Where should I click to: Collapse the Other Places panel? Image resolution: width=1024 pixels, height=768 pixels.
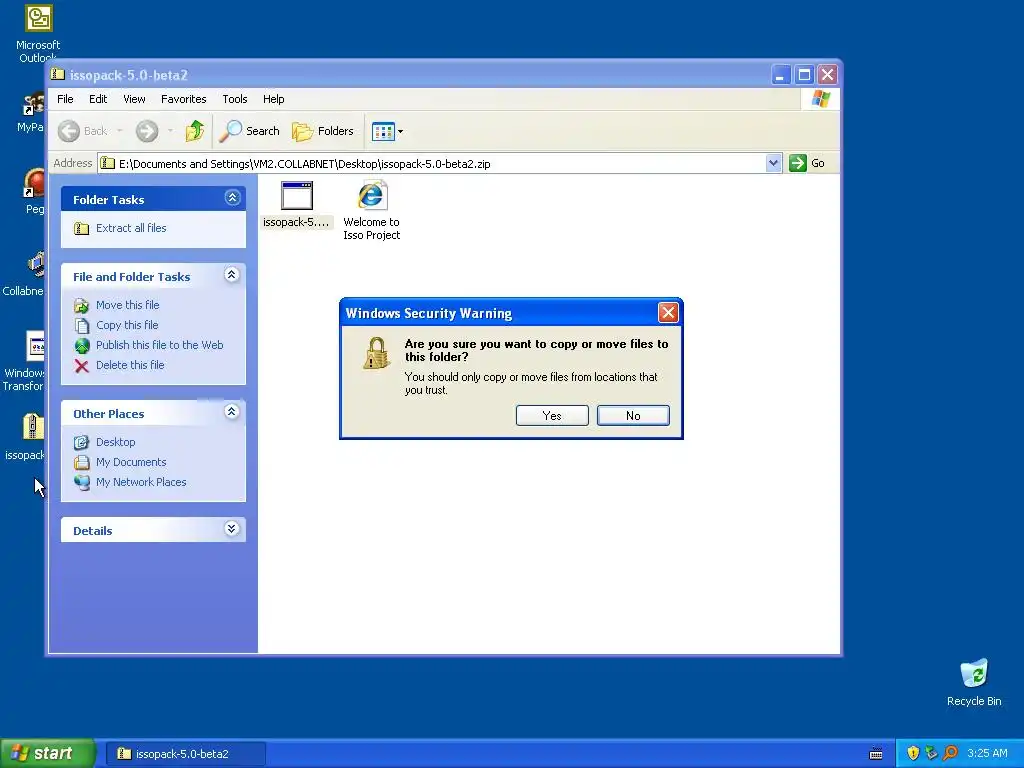(231, 412)
